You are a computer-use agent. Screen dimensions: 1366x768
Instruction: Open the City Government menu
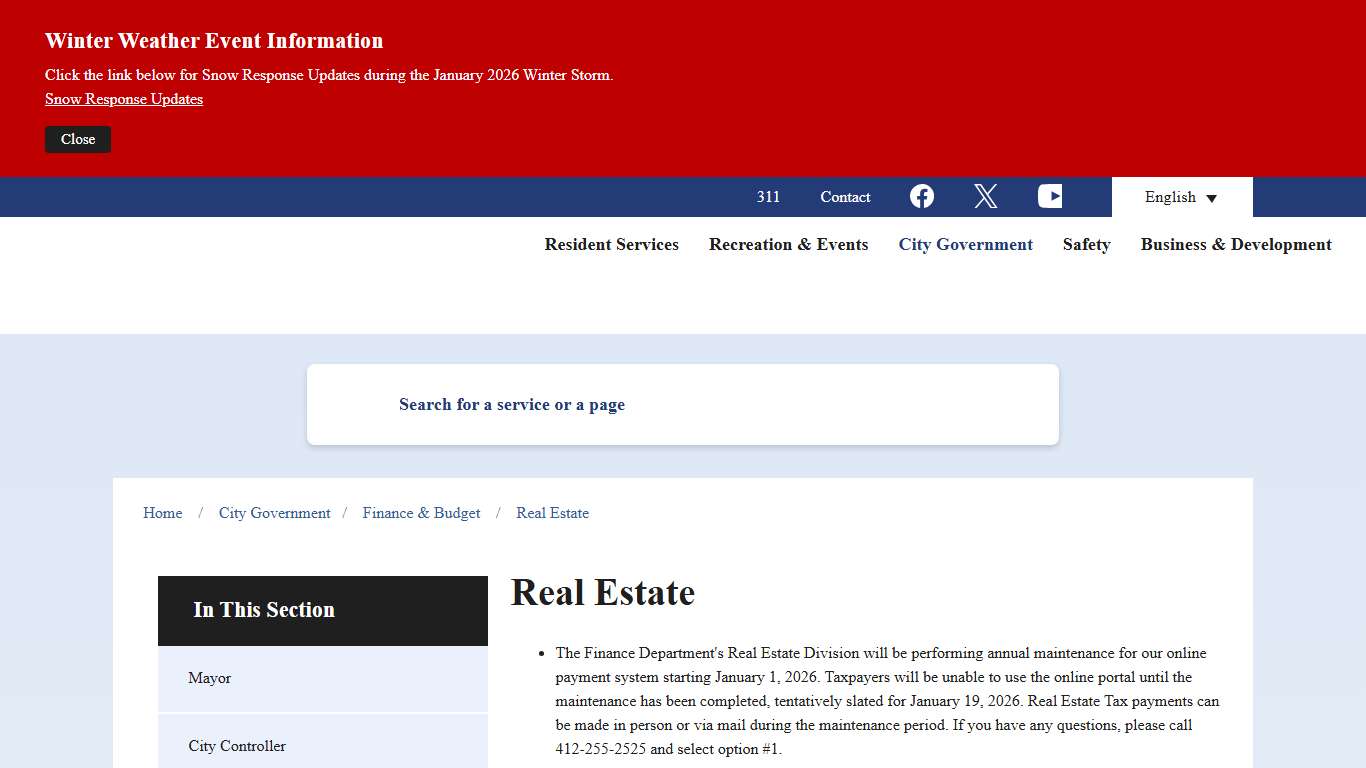[x=965, y=244]
